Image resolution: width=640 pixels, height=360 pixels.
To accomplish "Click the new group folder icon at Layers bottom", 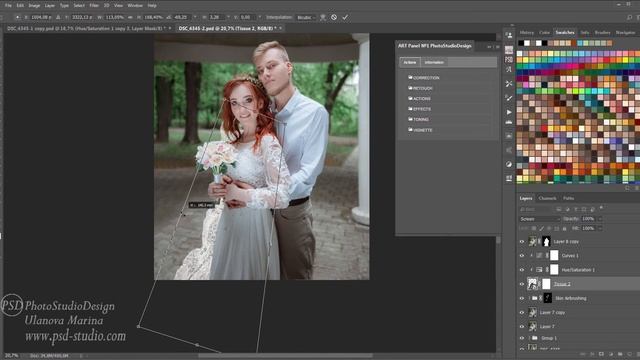I will point(620,354).
